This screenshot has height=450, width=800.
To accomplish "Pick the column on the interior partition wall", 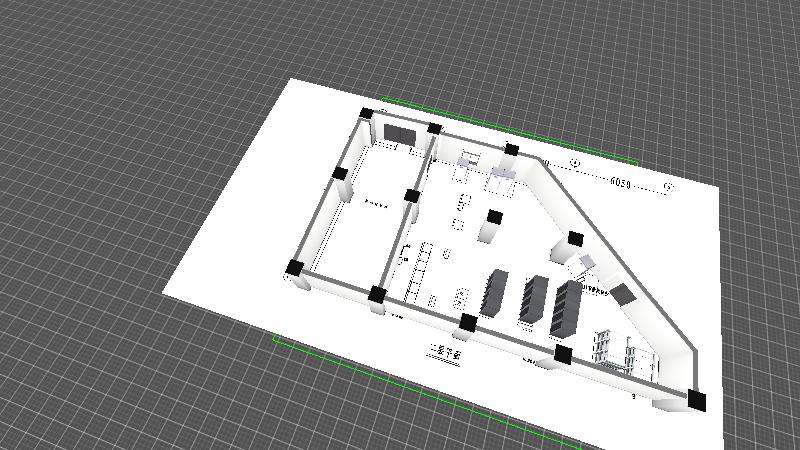I will tap(411, 196).
